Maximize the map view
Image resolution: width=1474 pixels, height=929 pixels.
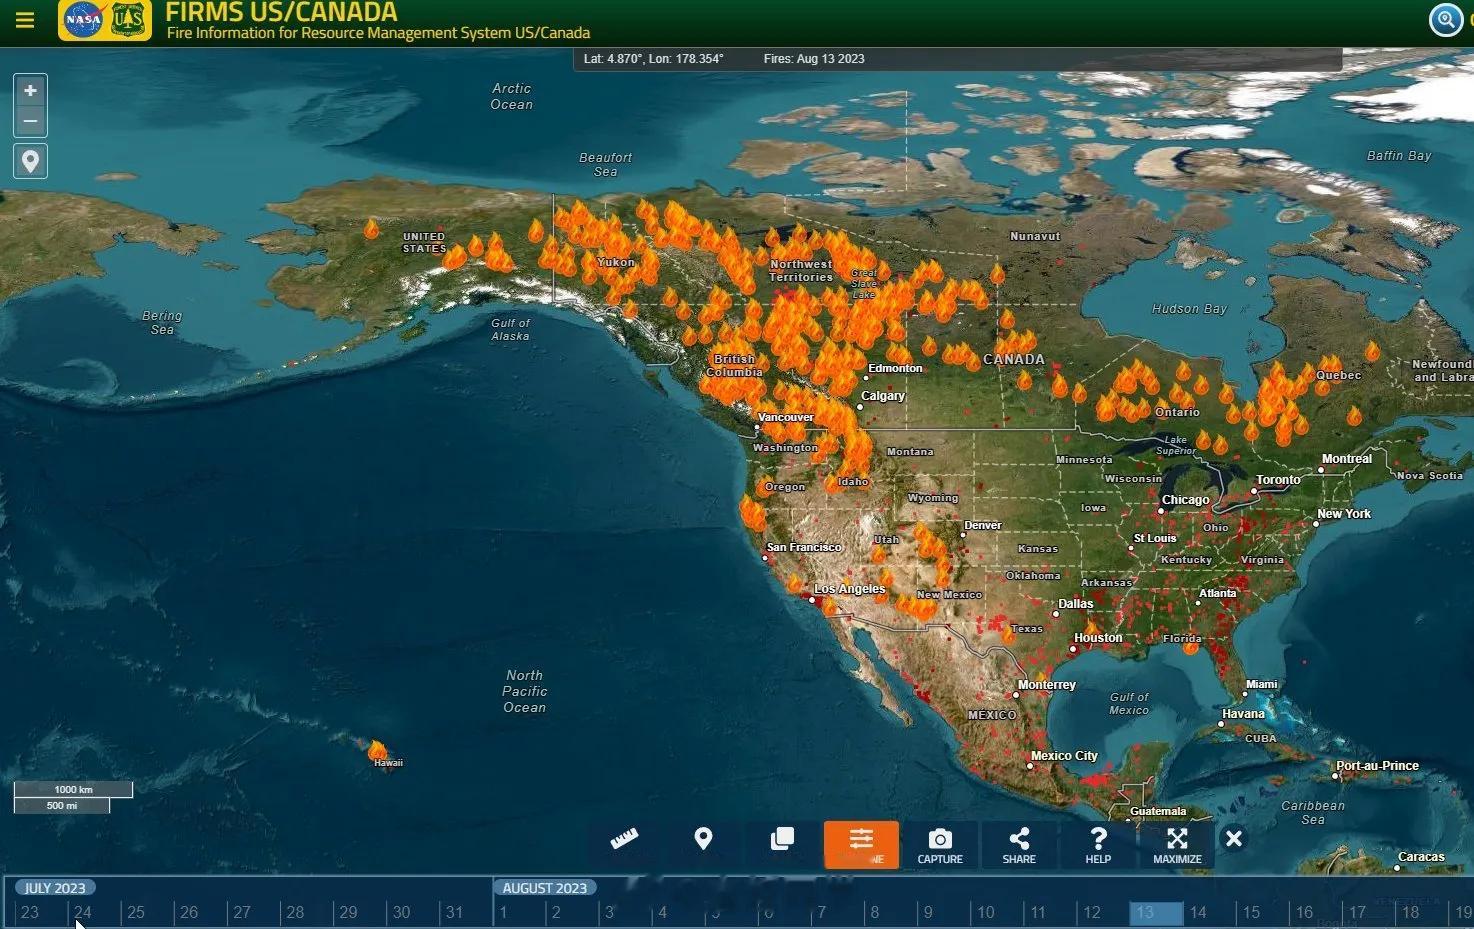(x=1177, y=845)
